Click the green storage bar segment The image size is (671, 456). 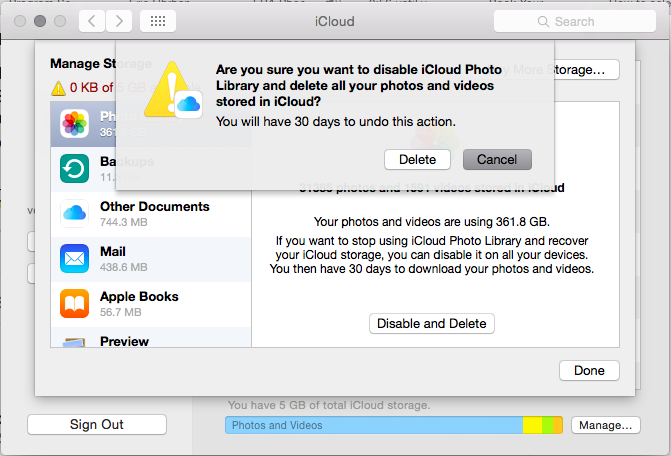(548, 425)
